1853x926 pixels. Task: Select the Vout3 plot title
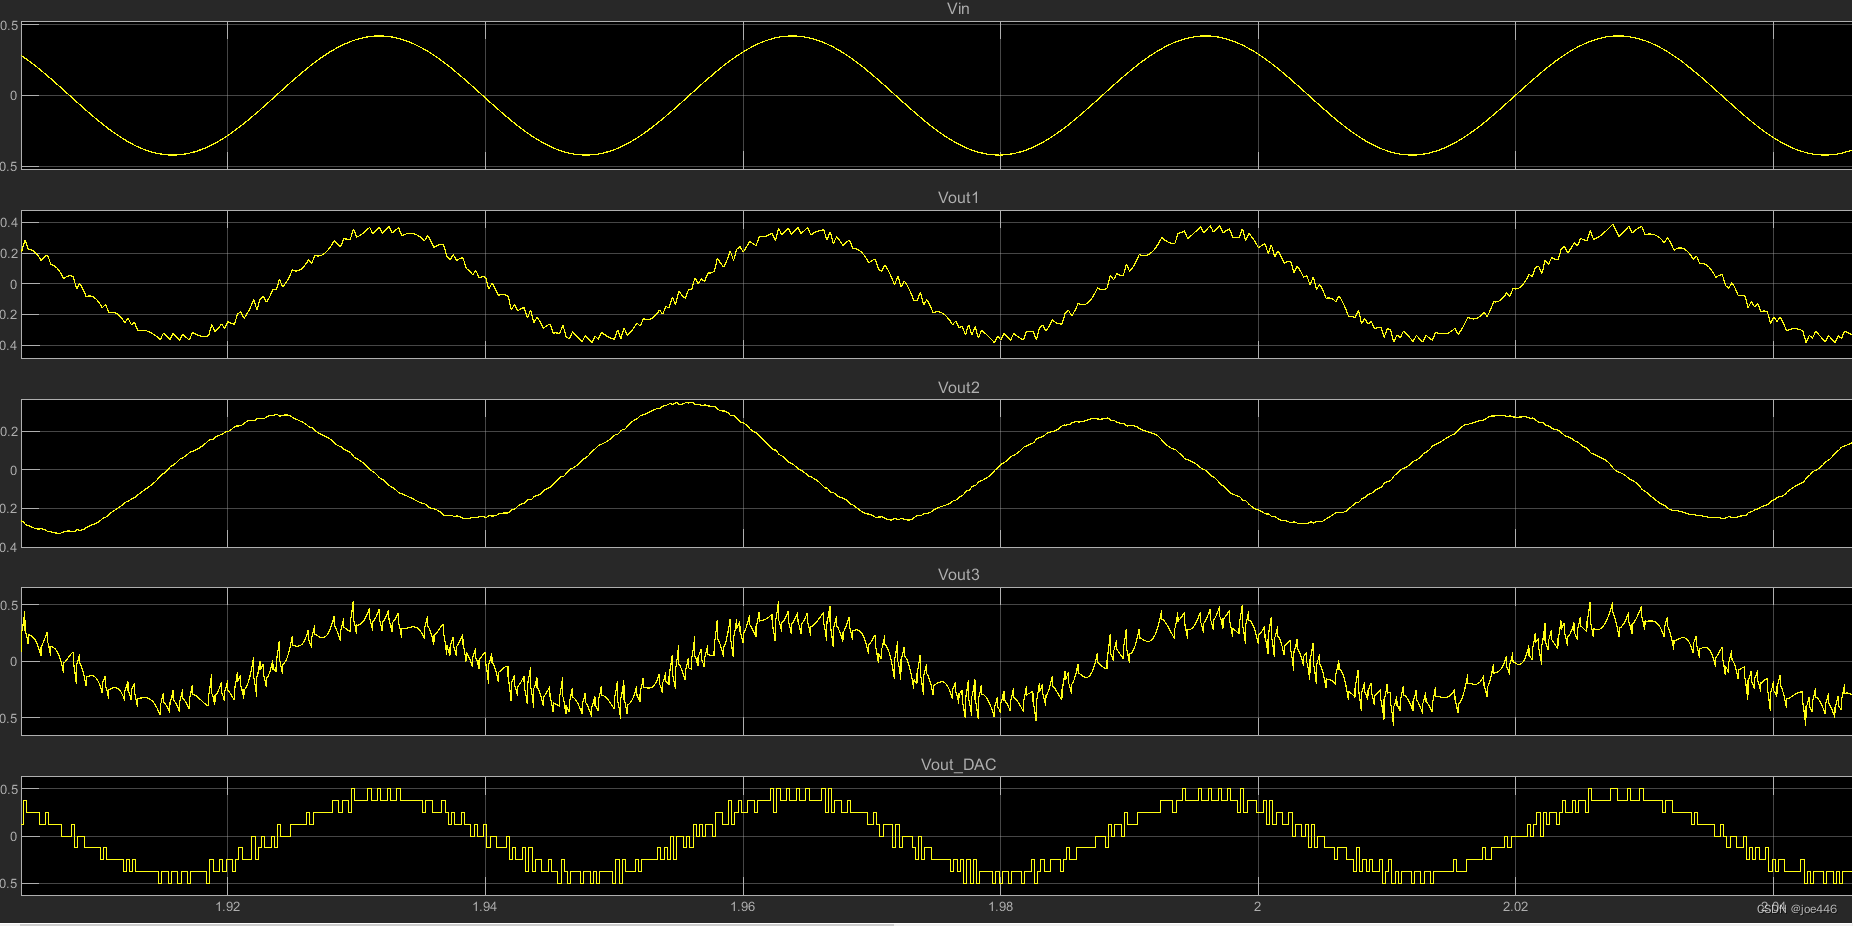click(957, 574)
